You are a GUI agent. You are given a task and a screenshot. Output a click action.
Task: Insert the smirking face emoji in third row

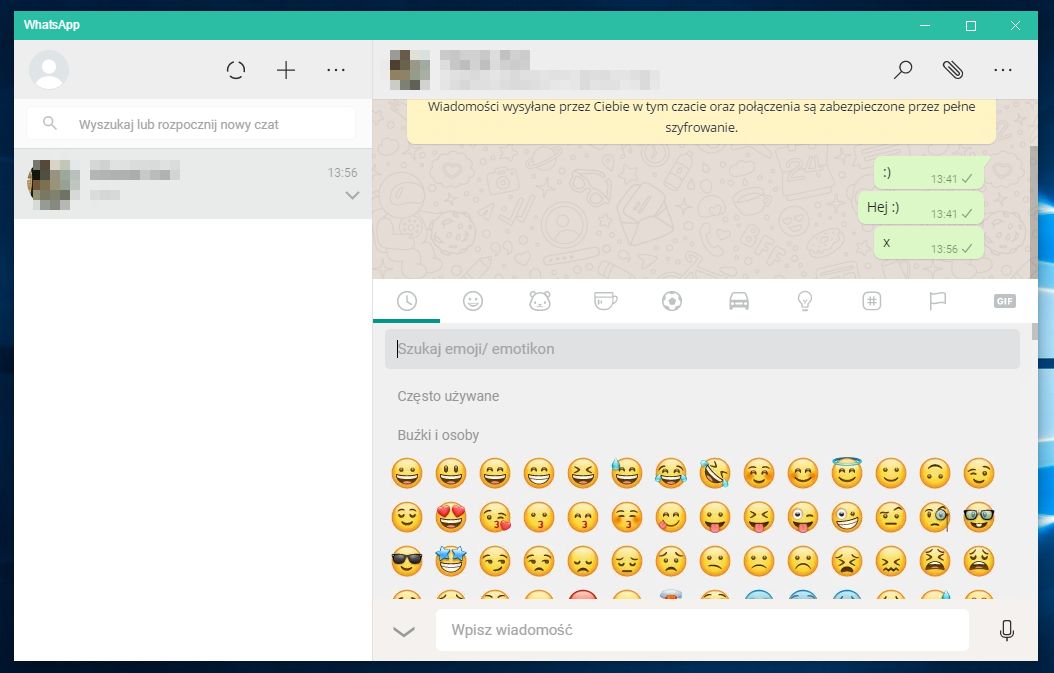495,561
